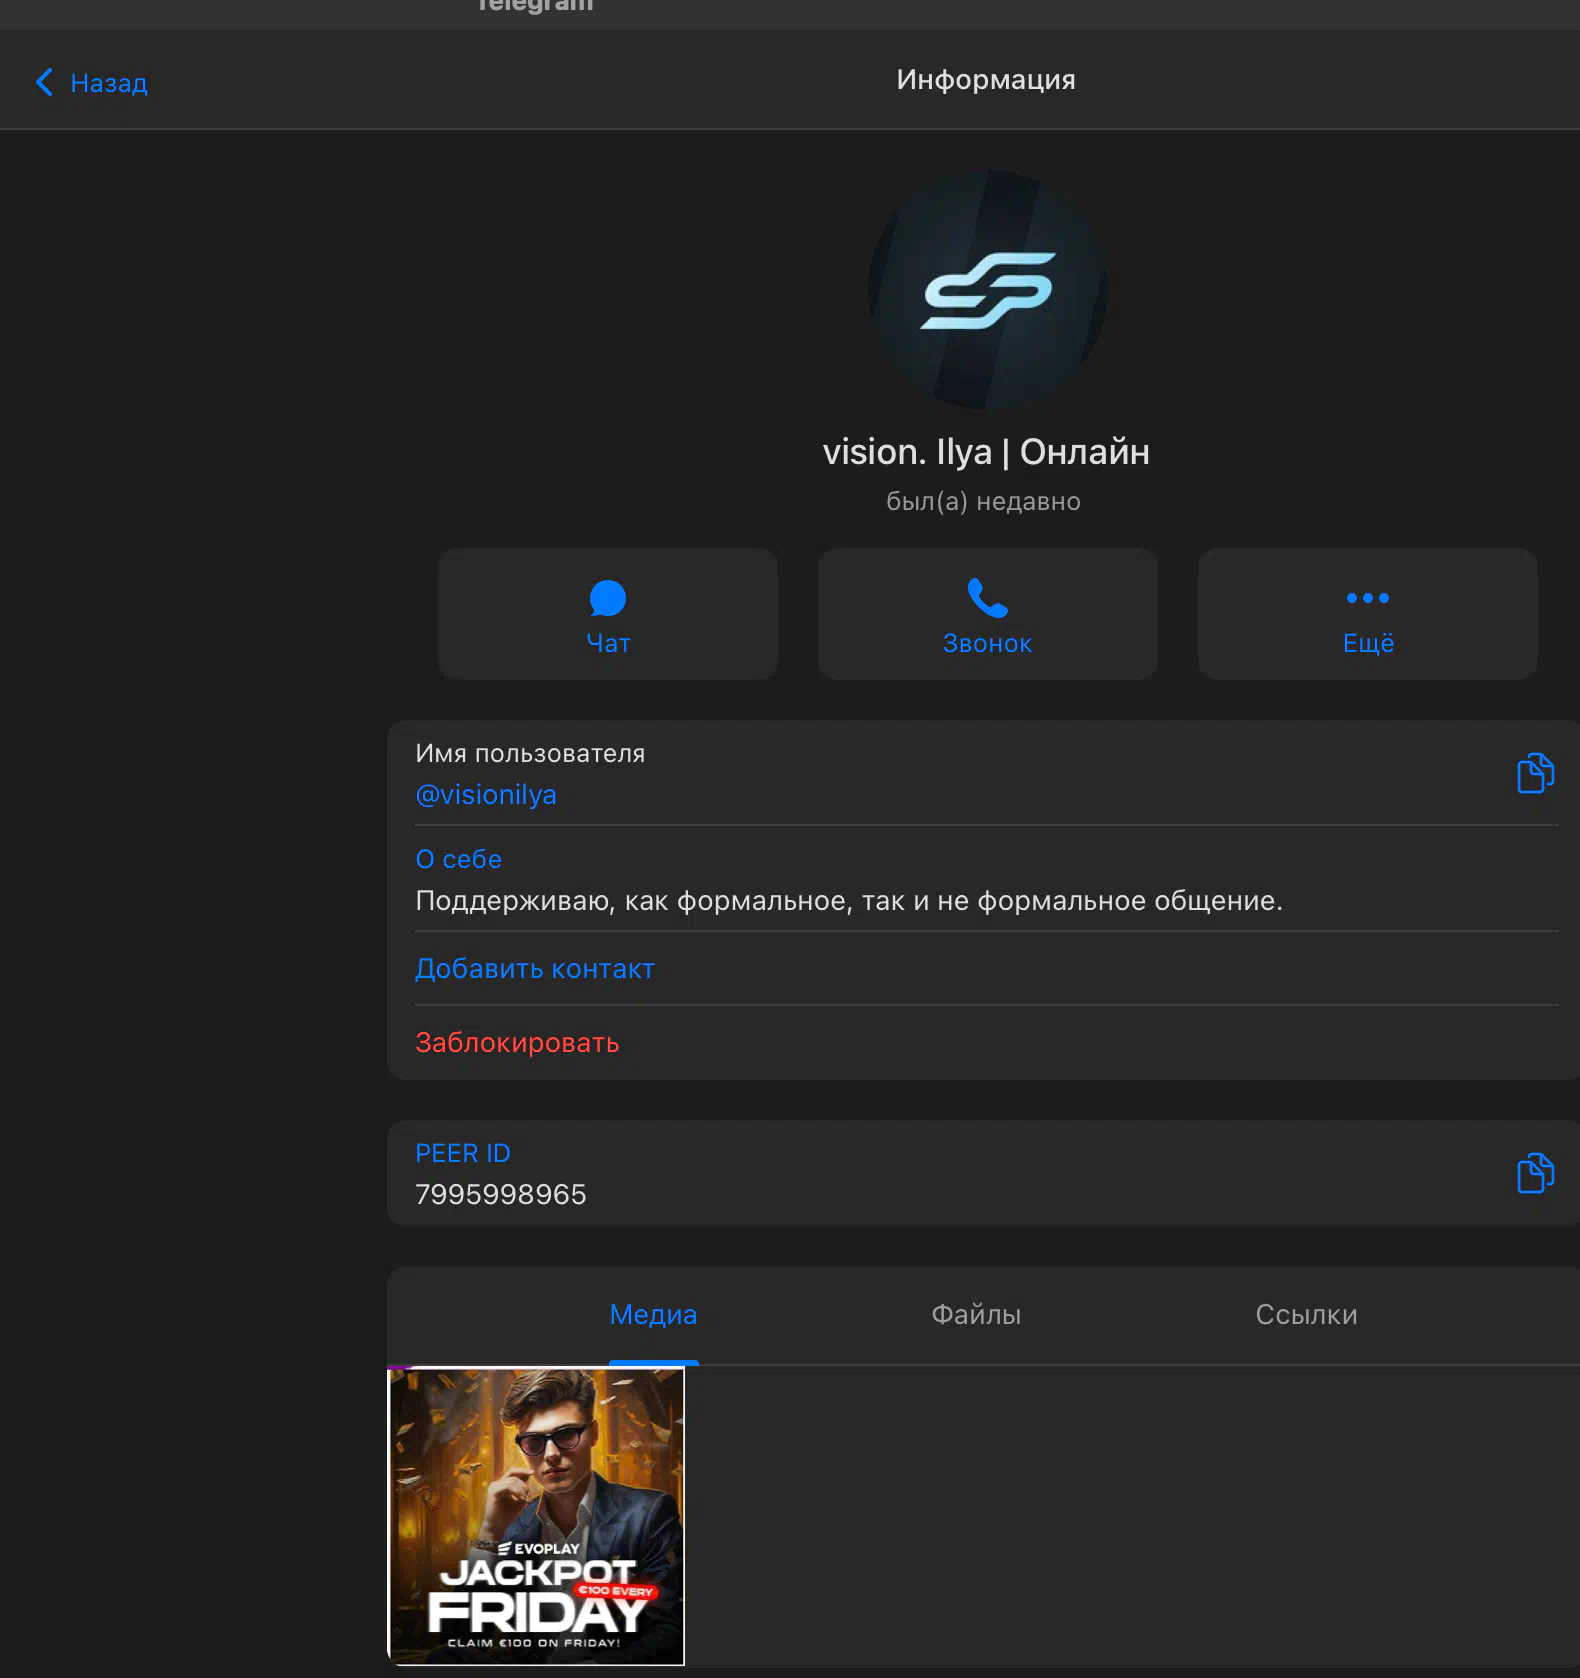Click the PEER ID label
This screenshot has width=1580, height=1678.
462,1153
